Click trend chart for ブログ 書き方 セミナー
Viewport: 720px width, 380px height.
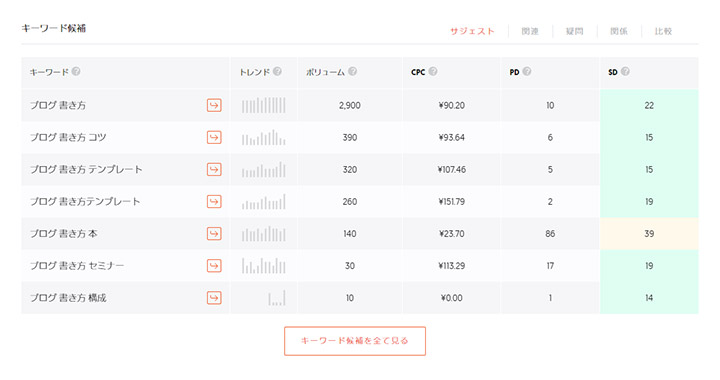click(x=264, y=266)
